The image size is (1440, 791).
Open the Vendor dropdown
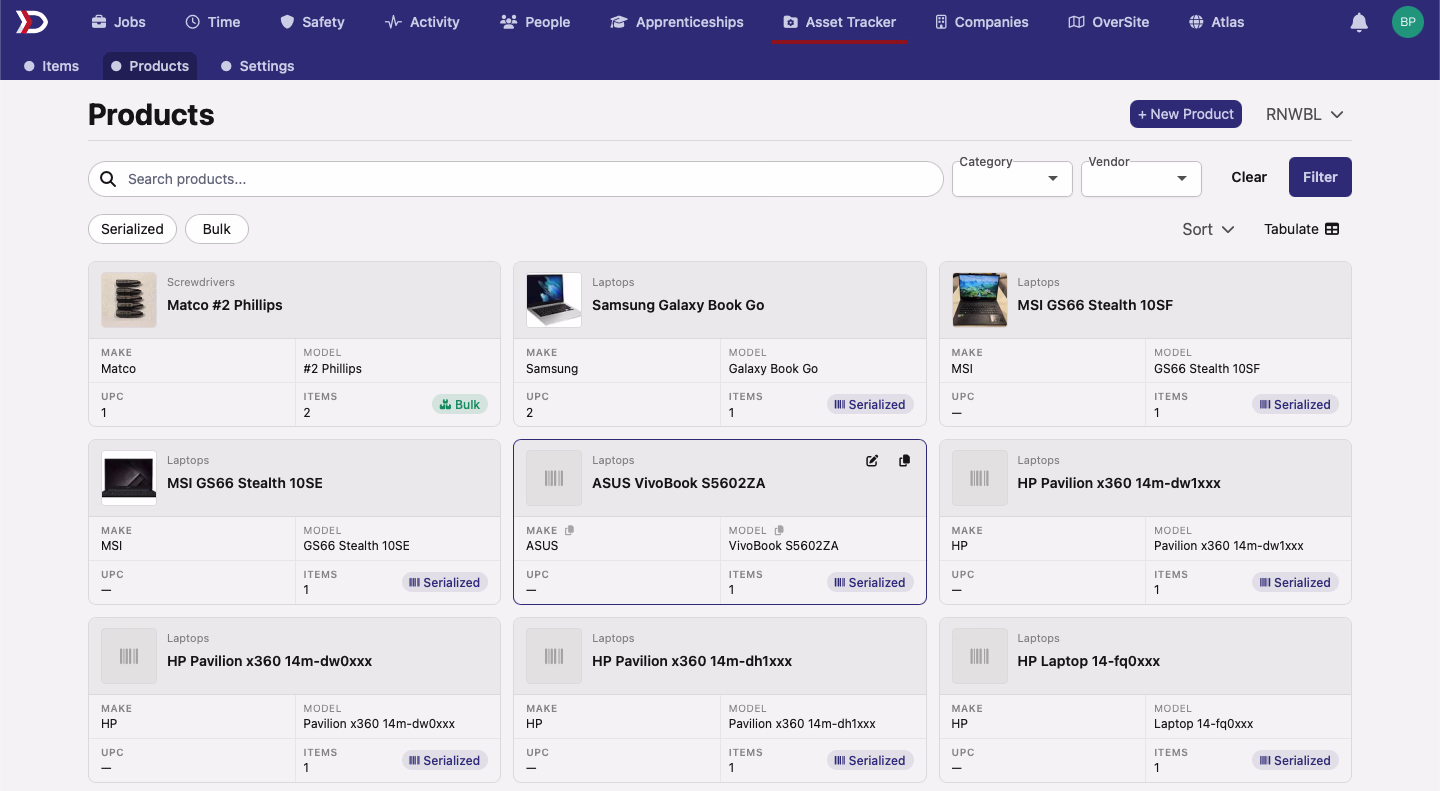1141,178
